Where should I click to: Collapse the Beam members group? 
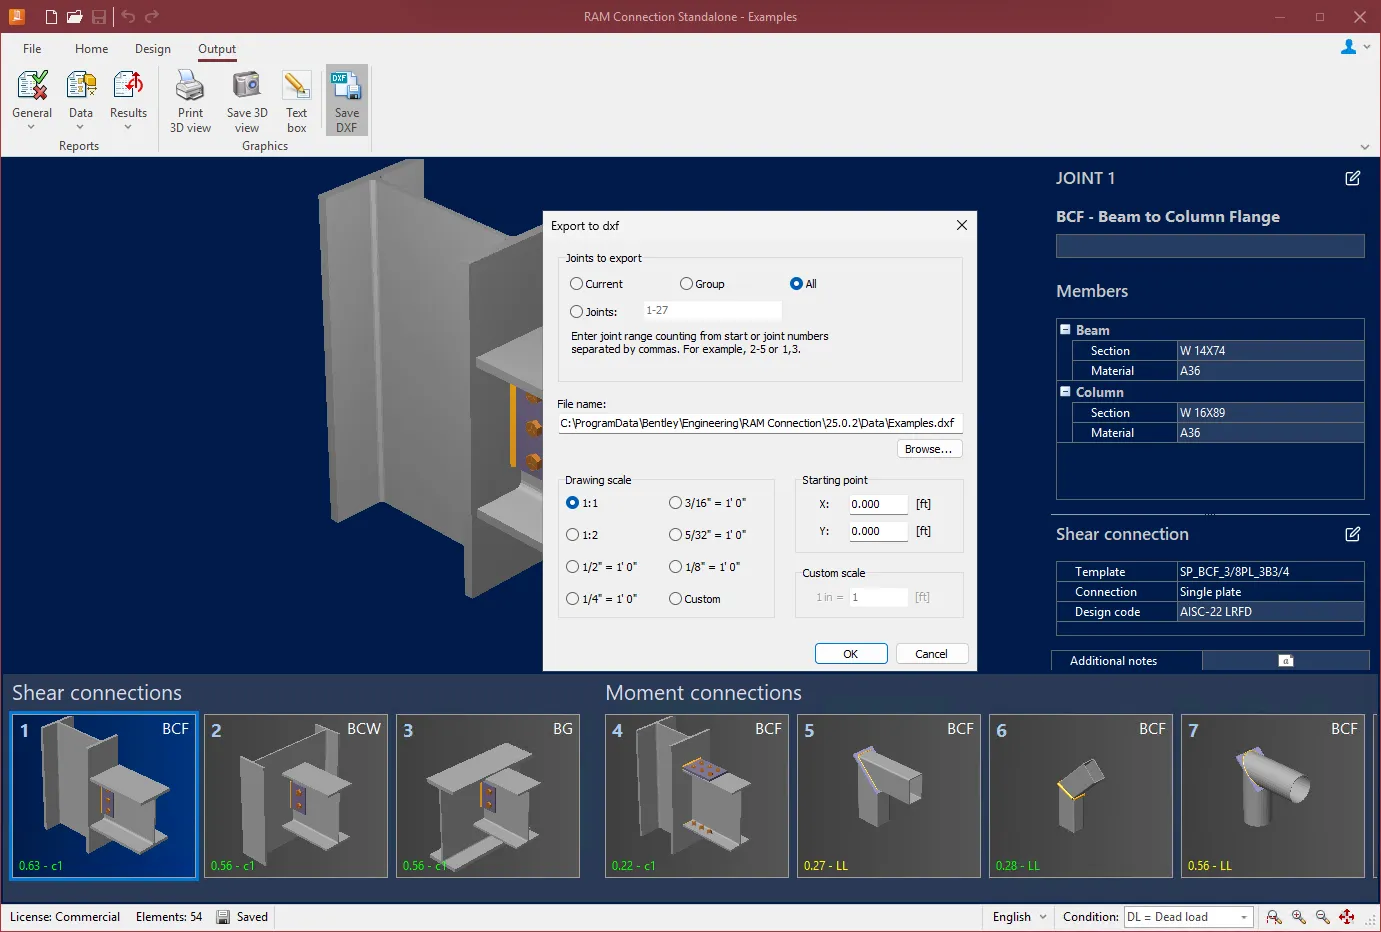(x=1065, y=329)
